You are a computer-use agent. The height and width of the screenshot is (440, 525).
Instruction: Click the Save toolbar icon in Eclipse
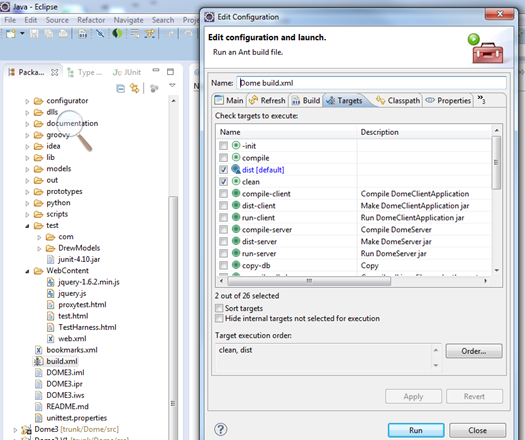[x=34, y=33]
